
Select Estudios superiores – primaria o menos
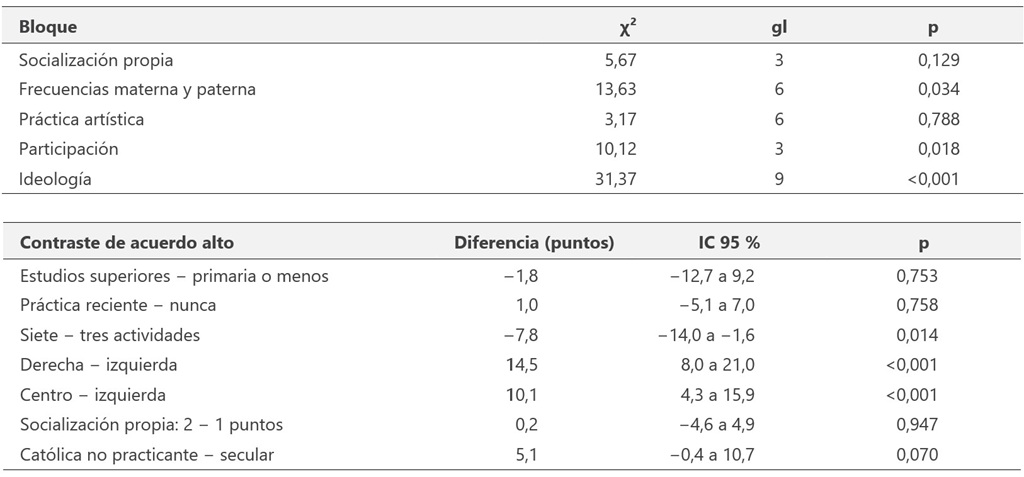coord(174,276)
